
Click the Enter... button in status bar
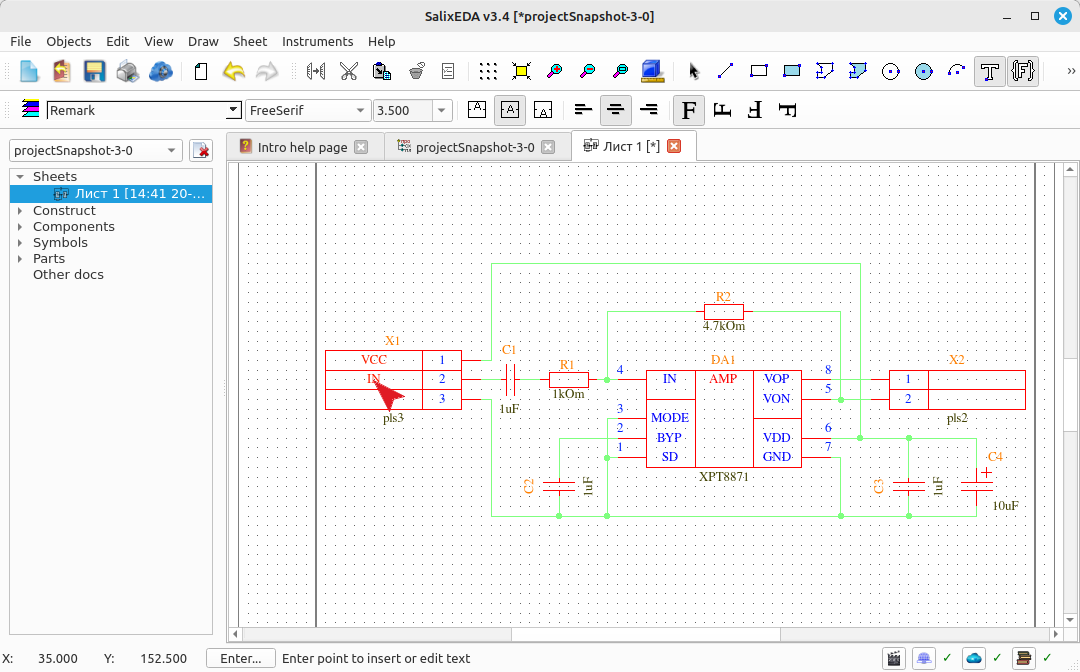pos(240,658)
